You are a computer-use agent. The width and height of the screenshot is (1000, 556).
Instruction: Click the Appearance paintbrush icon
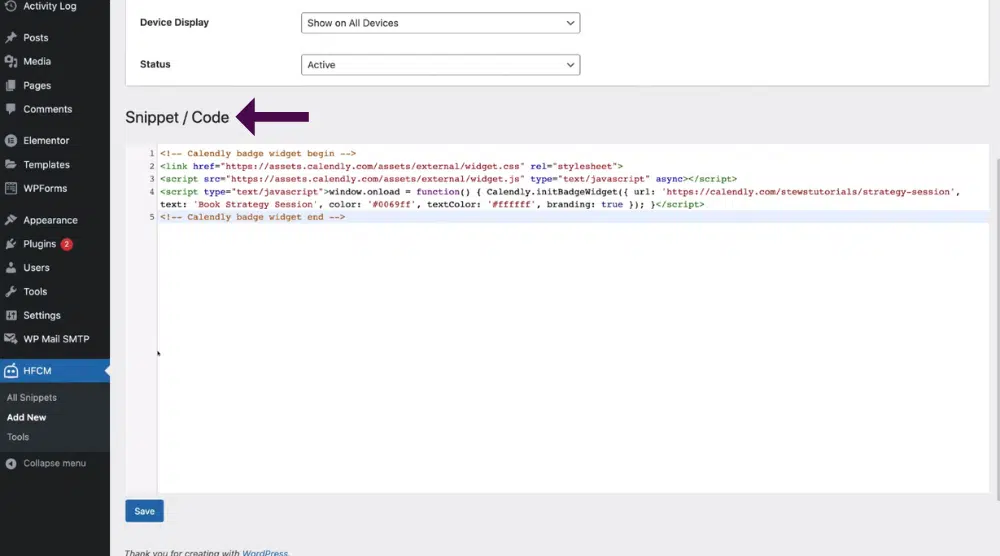coord(11,220)
